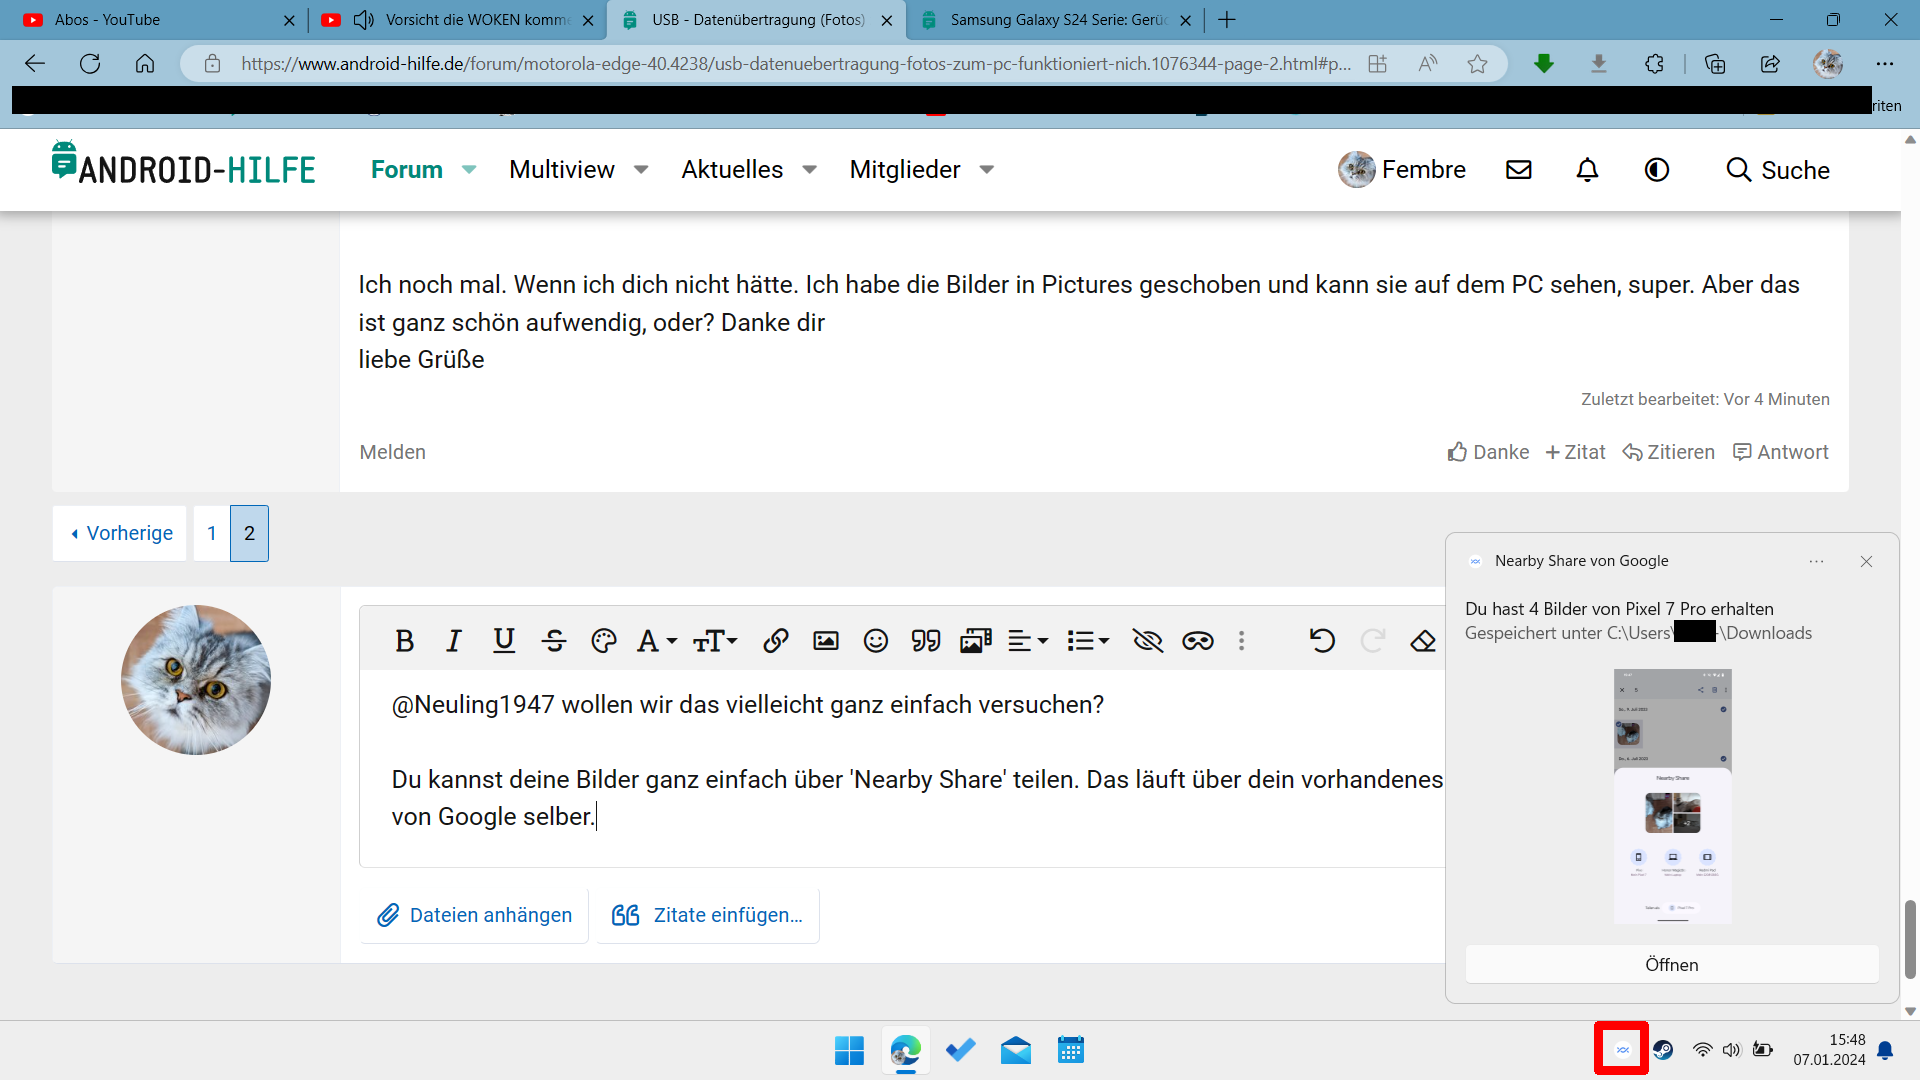The image size is (1920, 1080).
Task: Open Multiview menu
Action: tap(562, 170)
